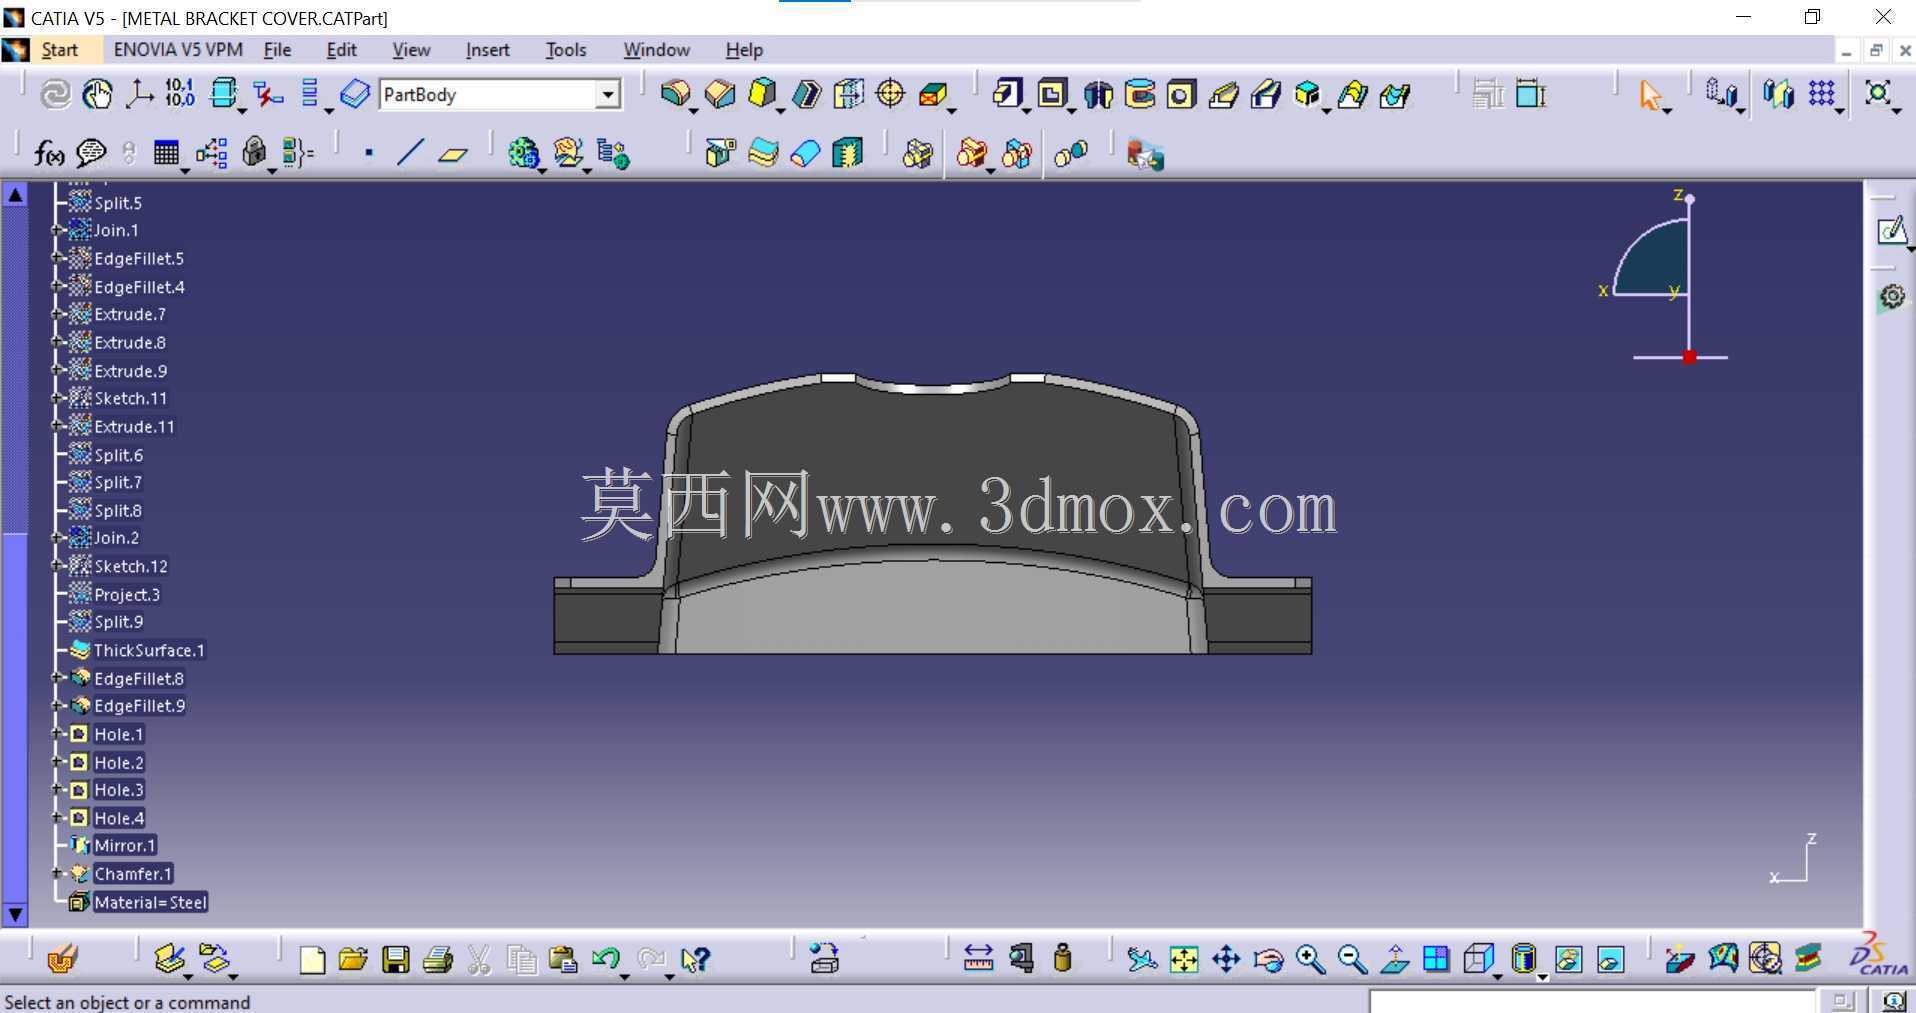
Task: Click the Sketch icon on the right toolbar
Action: tap(1890, 231)
